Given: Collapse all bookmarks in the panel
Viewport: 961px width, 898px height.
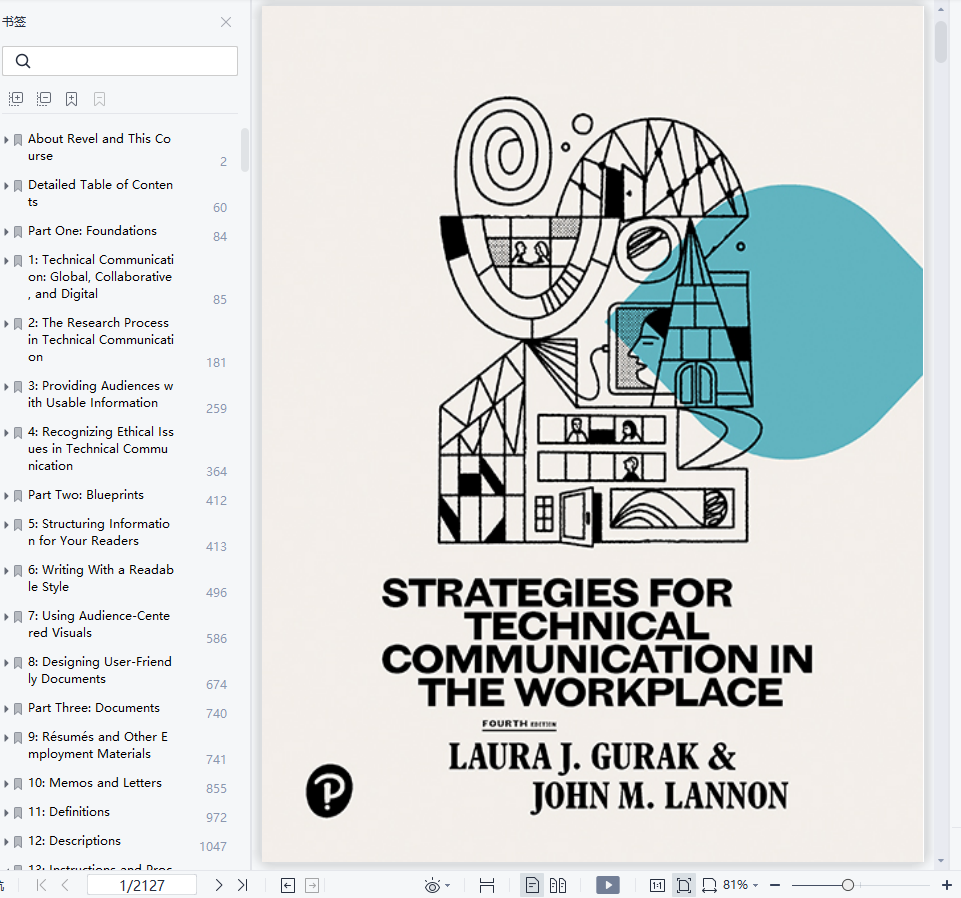Looking at the screenshot, I should click(x=44, y=99).
